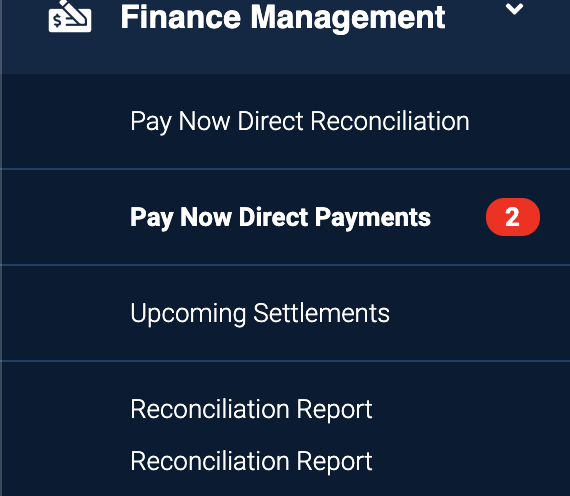The width and height of the screenshot is (570, 496).
Task: Click the red badge showing 2
Action: (x=513, y=217)
